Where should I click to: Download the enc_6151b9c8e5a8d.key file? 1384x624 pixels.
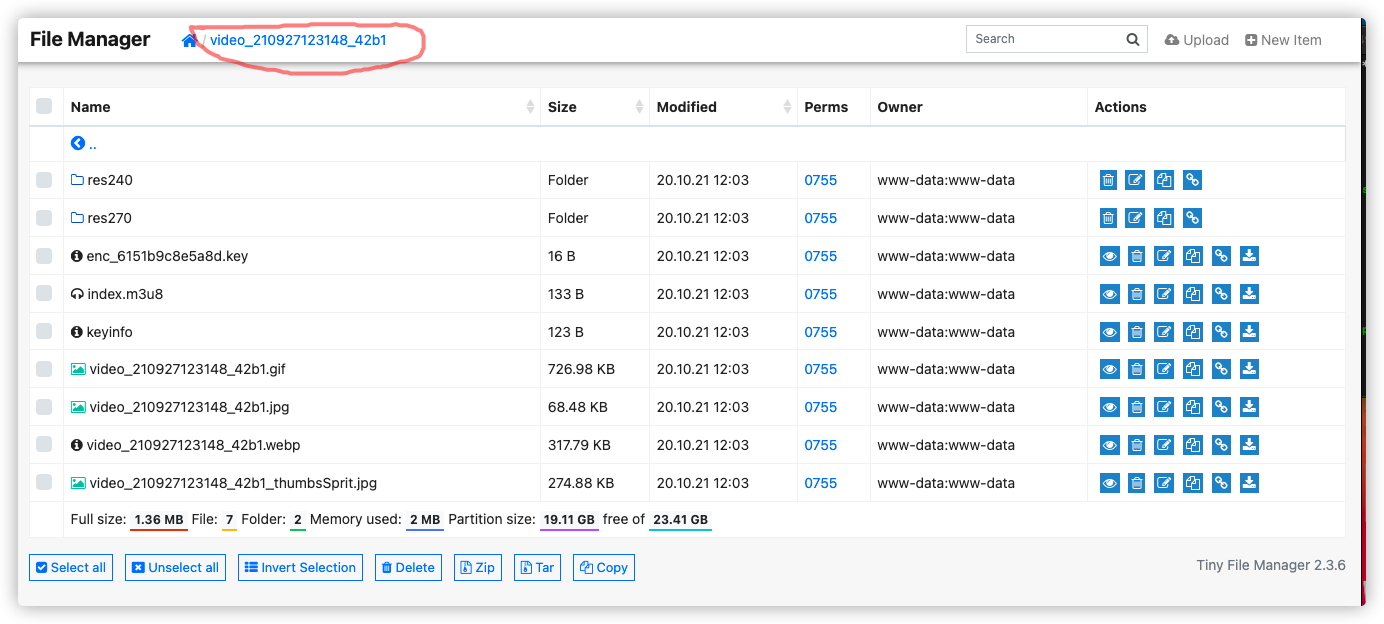click(x=1248, y=255)
